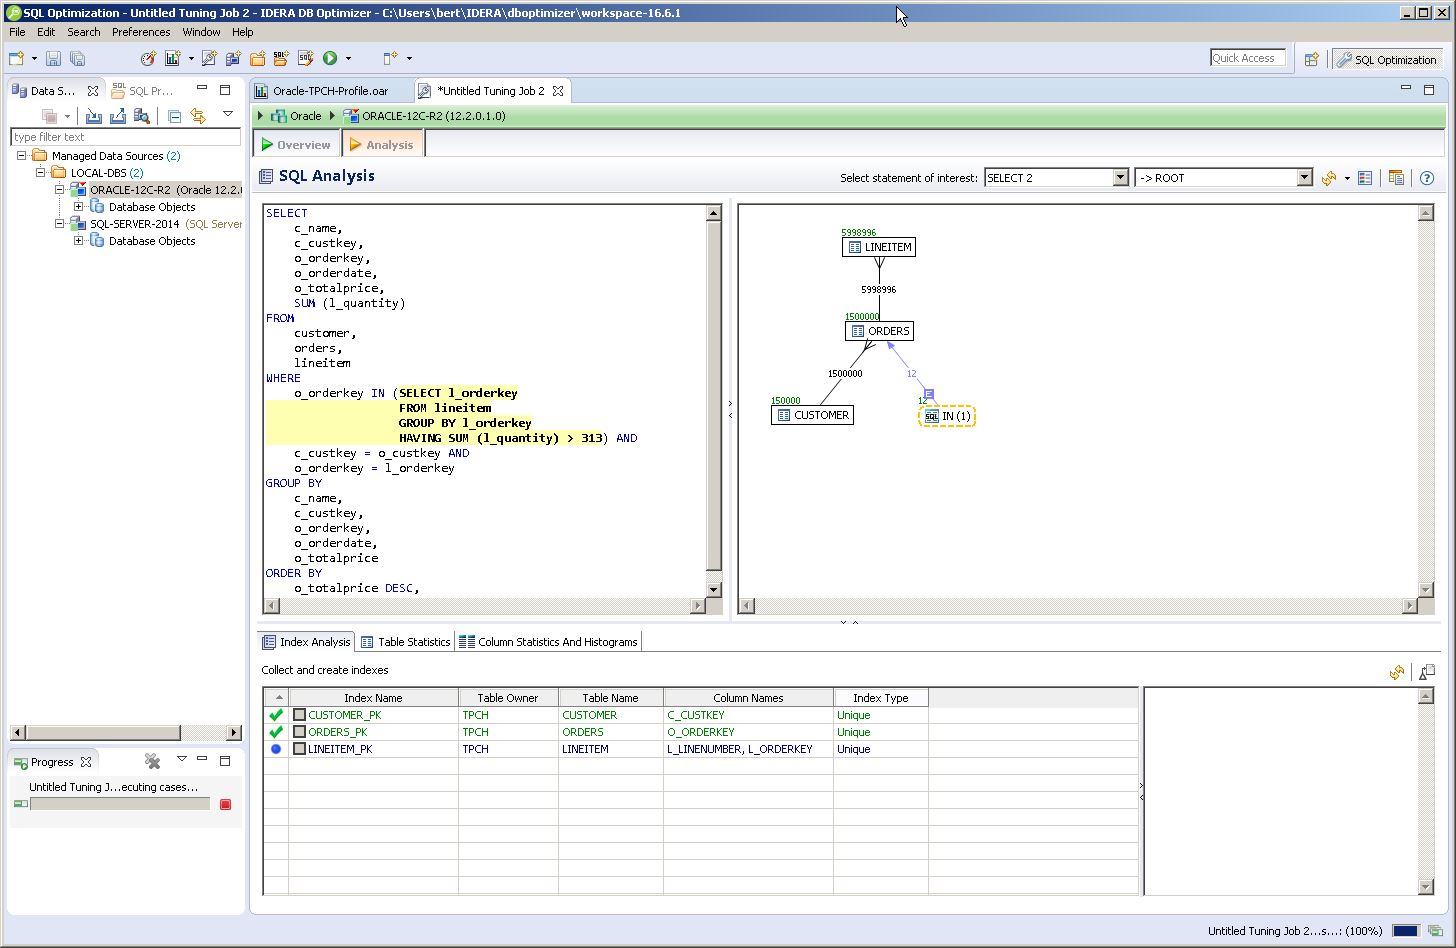Click the tuning job progress bar
Screen dimensions: 1456x948
pos(120,804)
